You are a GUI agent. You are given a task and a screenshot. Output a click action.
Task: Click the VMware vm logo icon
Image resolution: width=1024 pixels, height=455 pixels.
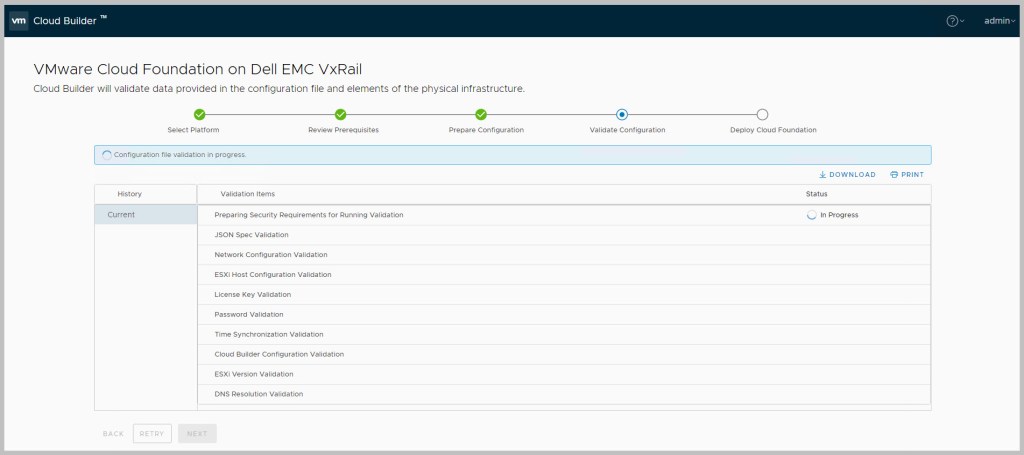pos(18,20)
